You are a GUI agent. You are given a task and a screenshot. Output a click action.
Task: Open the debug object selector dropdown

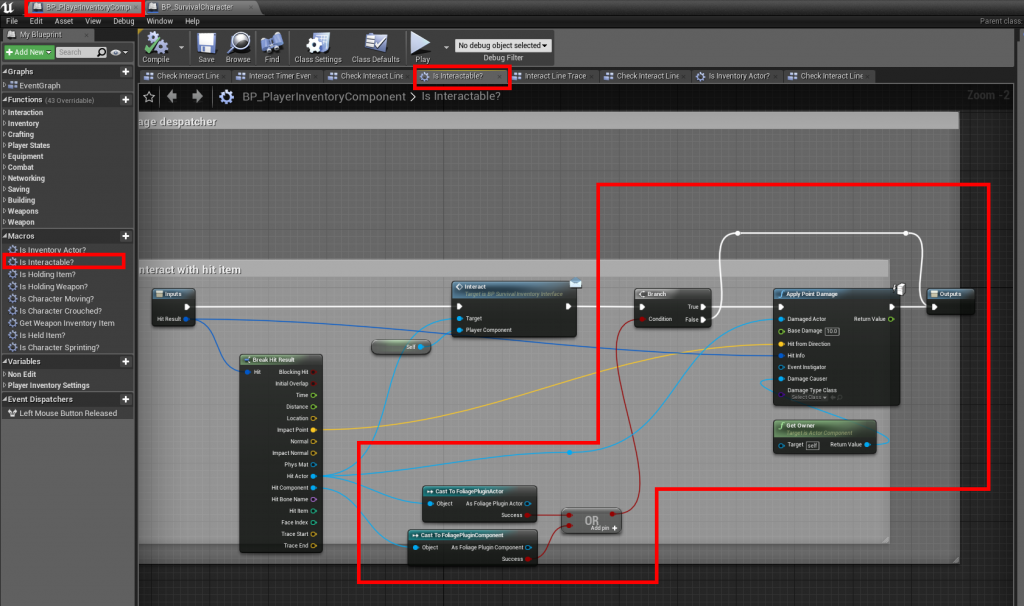(x=503, y=45)
